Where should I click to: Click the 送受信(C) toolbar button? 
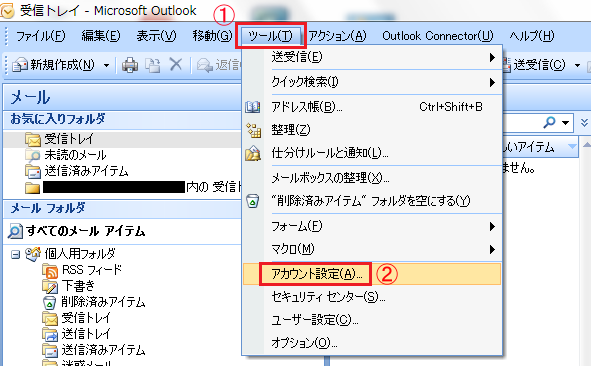pyautogui.click(x=534, y=65)
